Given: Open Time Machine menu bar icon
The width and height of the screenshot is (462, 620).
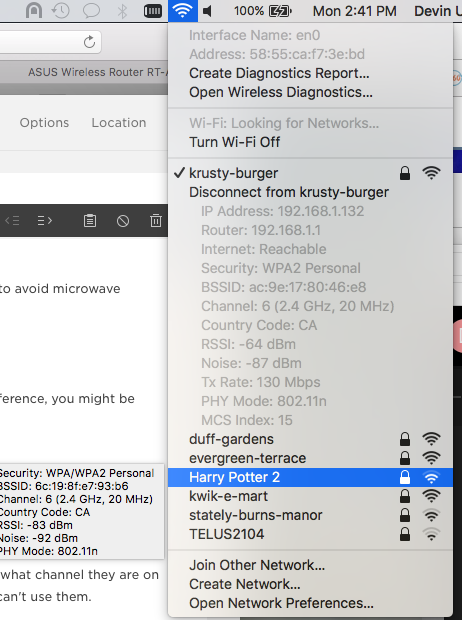Looking at the screenshot, I should [x=61, y=11].
